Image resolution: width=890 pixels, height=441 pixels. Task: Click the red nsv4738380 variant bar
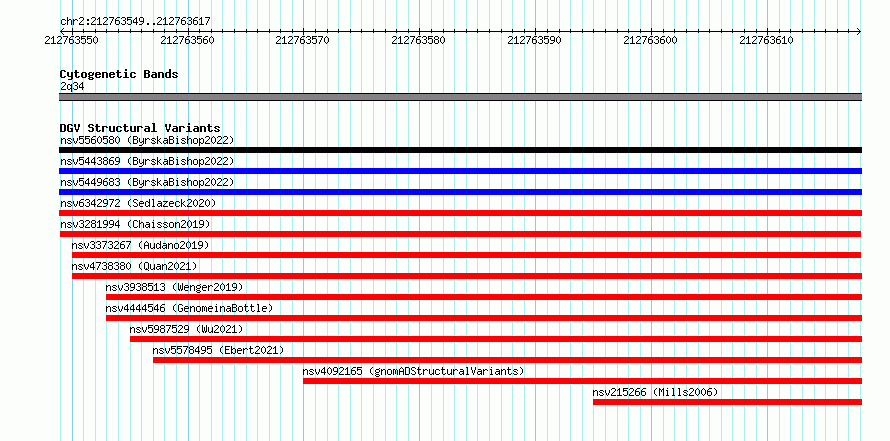coord(467,276)
